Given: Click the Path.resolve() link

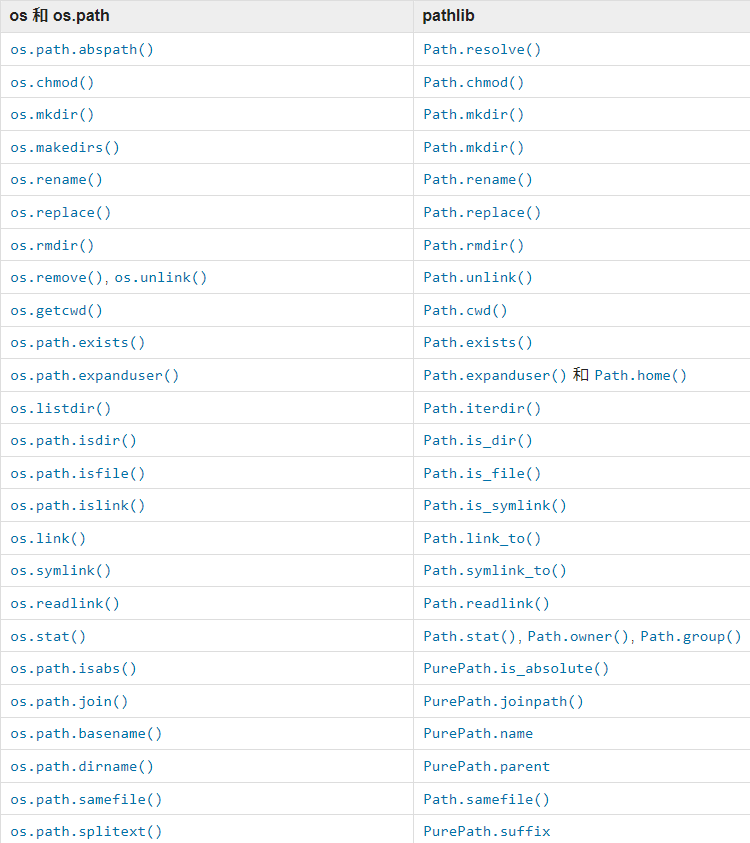Looking at the screenshot, I should 482,49.
